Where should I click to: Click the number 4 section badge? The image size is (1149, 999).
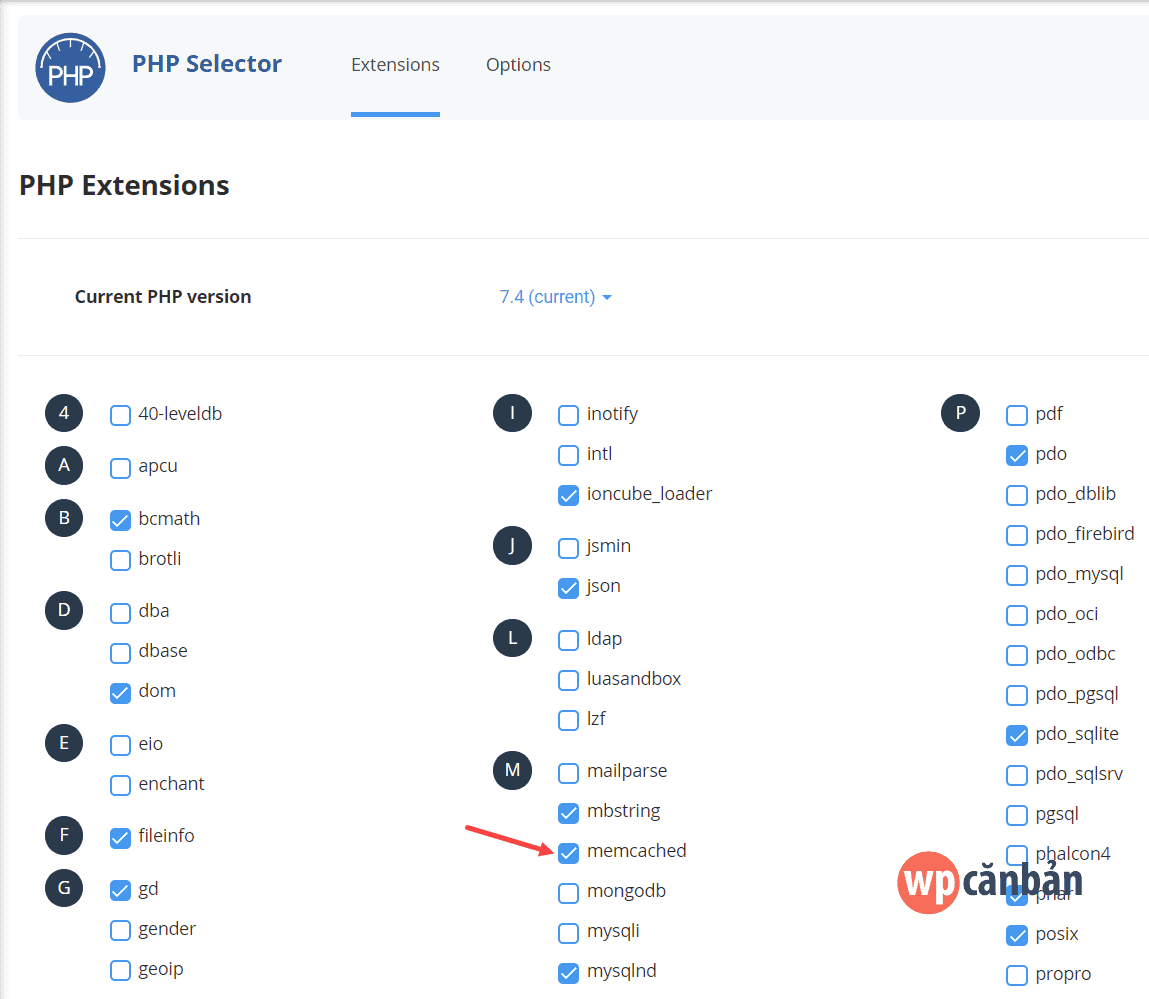[64, 413]
